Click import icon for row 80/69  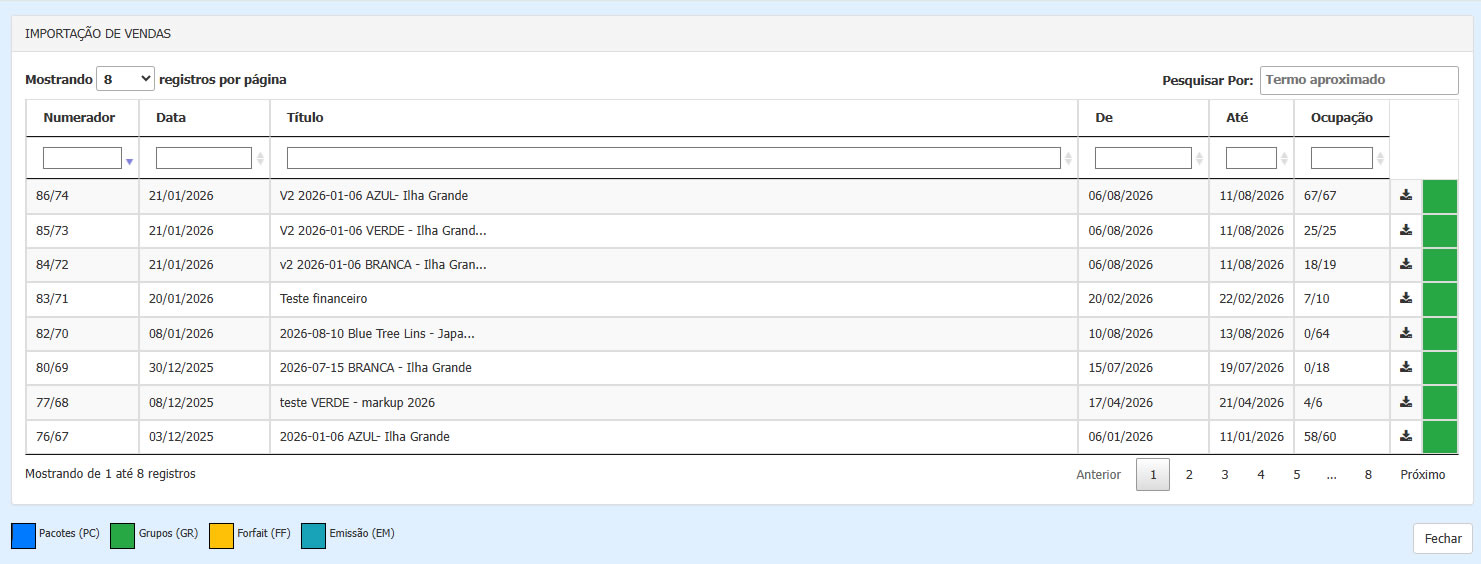click(1405, 367)
